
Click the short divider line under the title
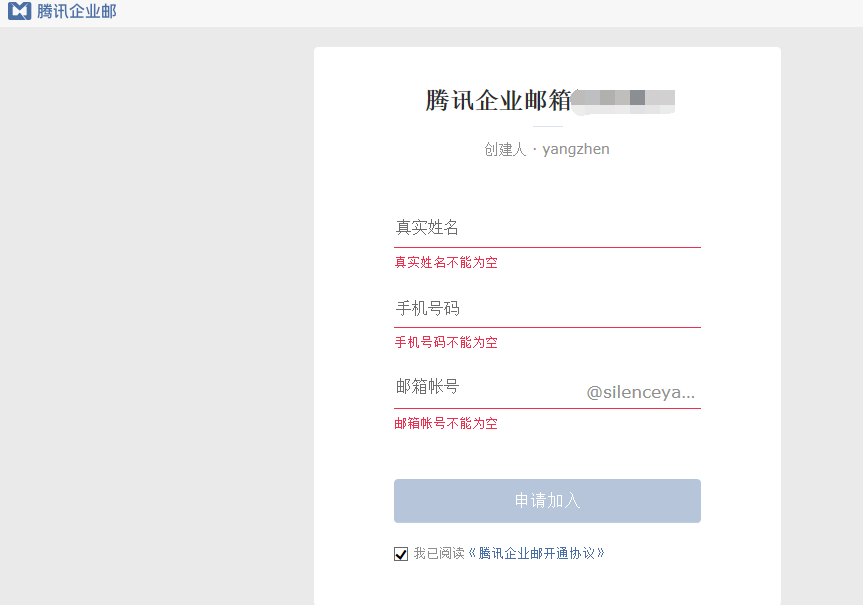coord(547,127)
